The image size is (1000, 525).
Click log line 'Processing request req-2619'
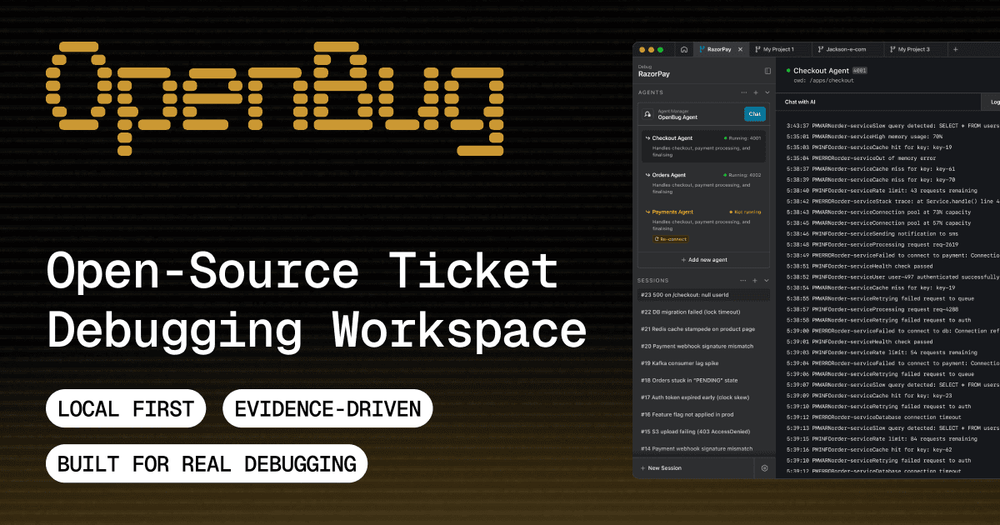[x=872, y=244]
